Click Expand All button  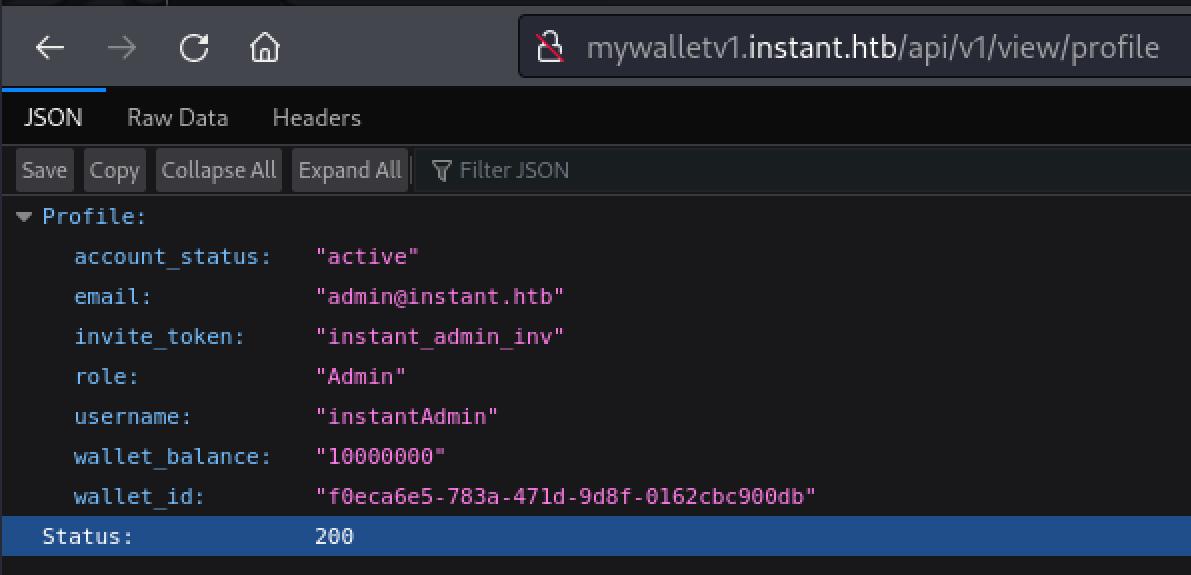point(349,171)
